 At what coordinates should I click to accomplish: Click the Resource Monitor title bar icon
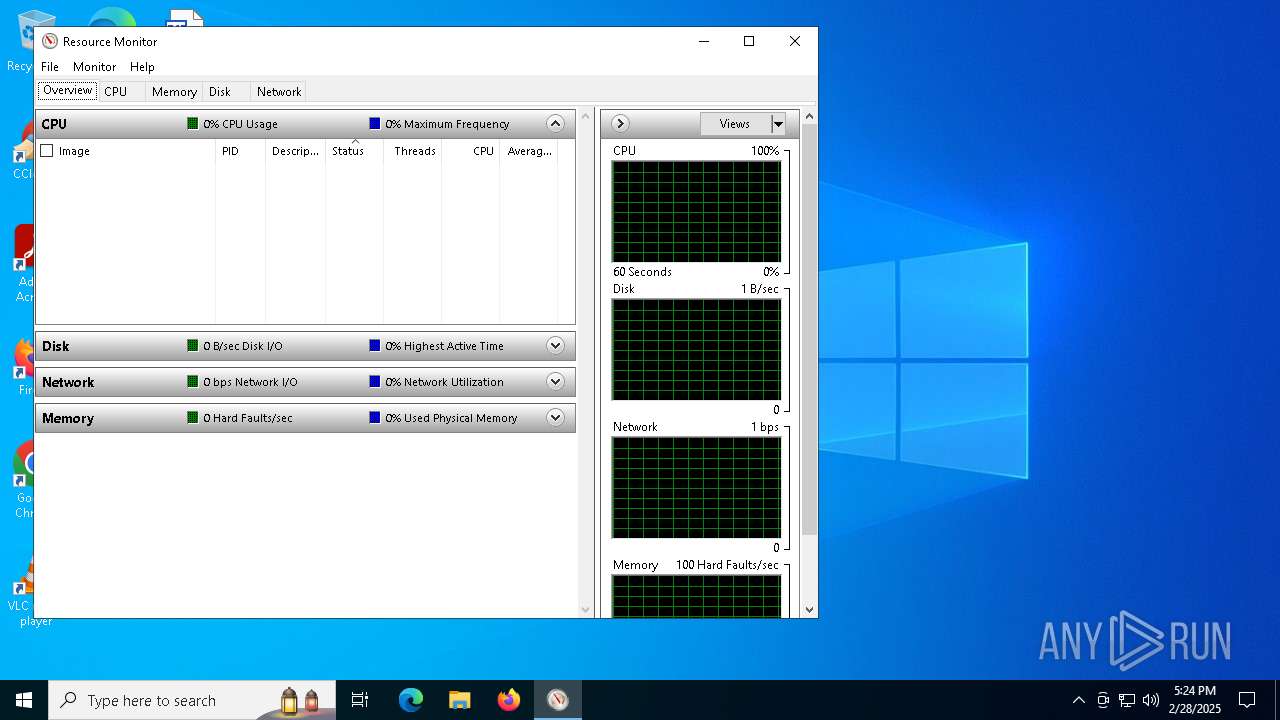tap(50, 41)
